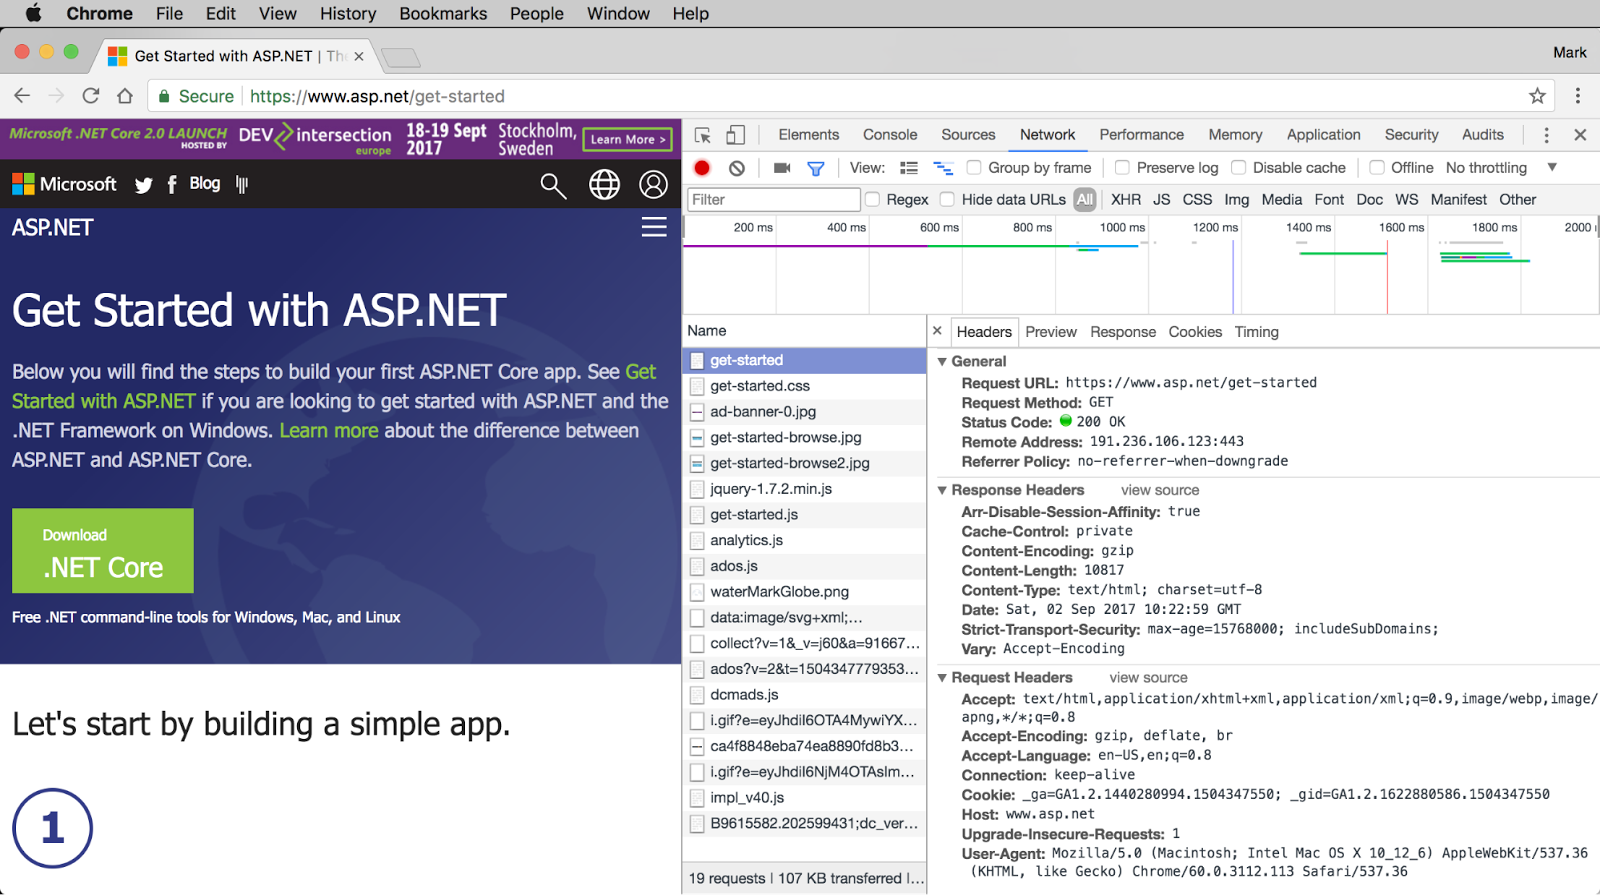1600x895 pixels.
Task: Open the No throttling dropdown
Action: tap(1501, 168)
